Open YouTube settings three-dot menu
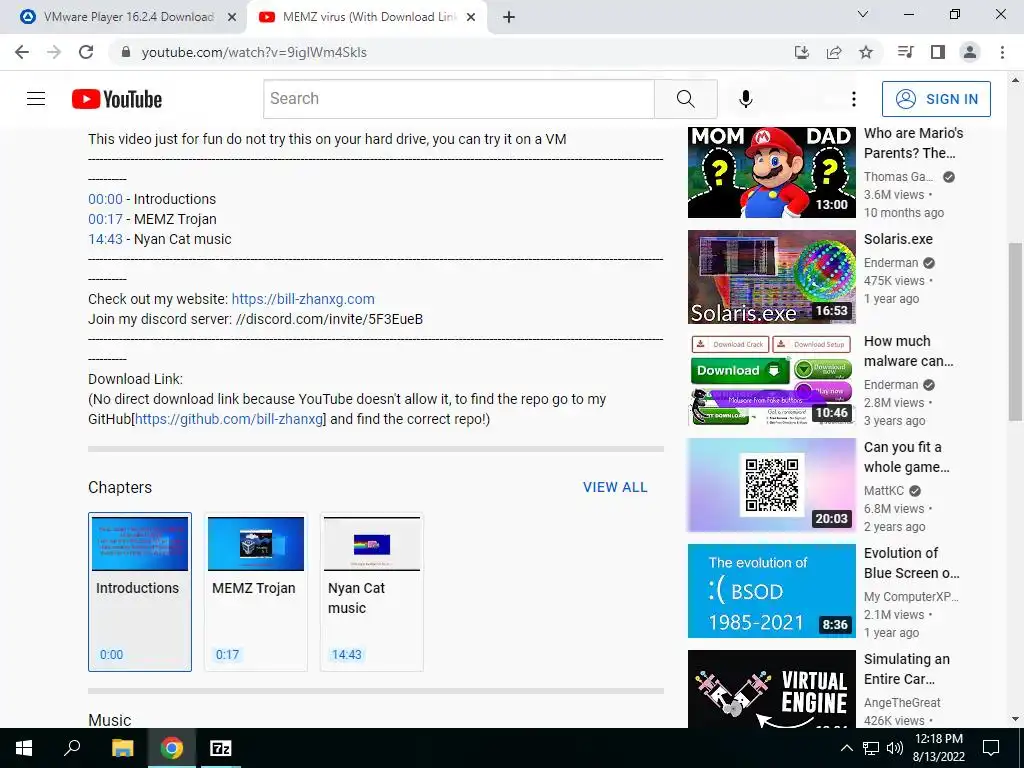The image size is (1024, 768). 854,99
